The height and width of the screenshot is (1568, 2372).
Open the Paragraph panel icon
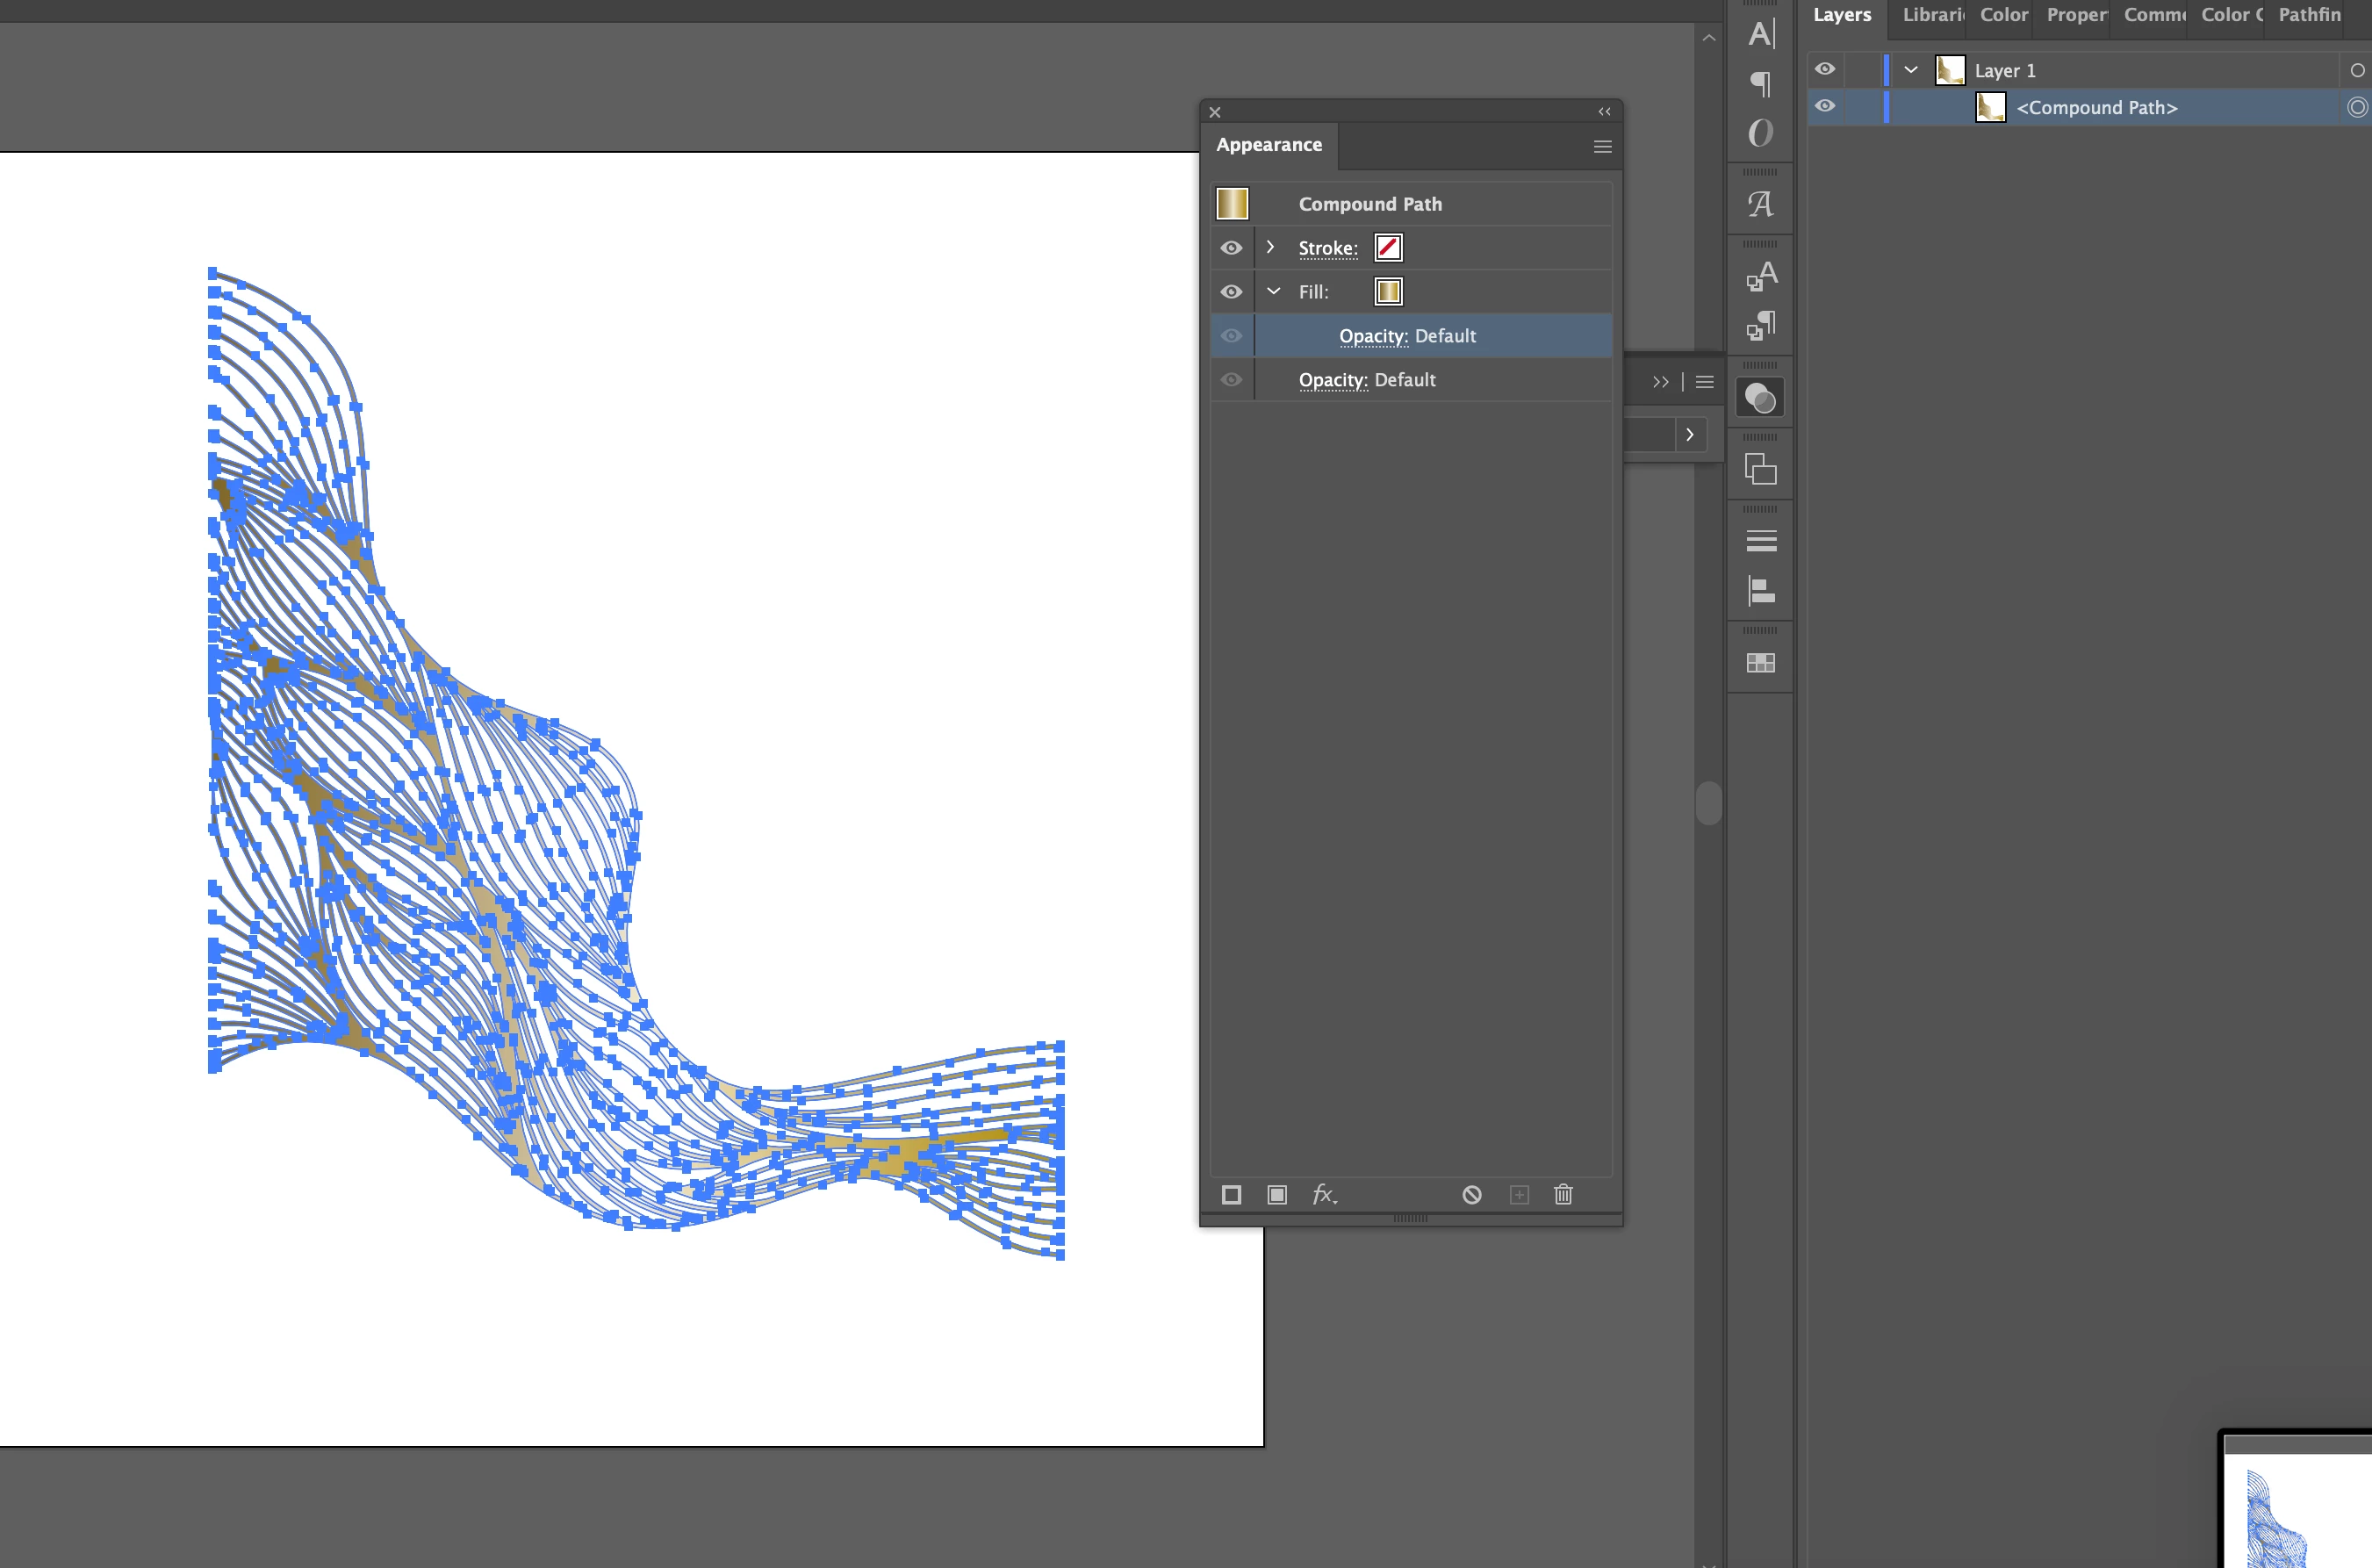1761,83
